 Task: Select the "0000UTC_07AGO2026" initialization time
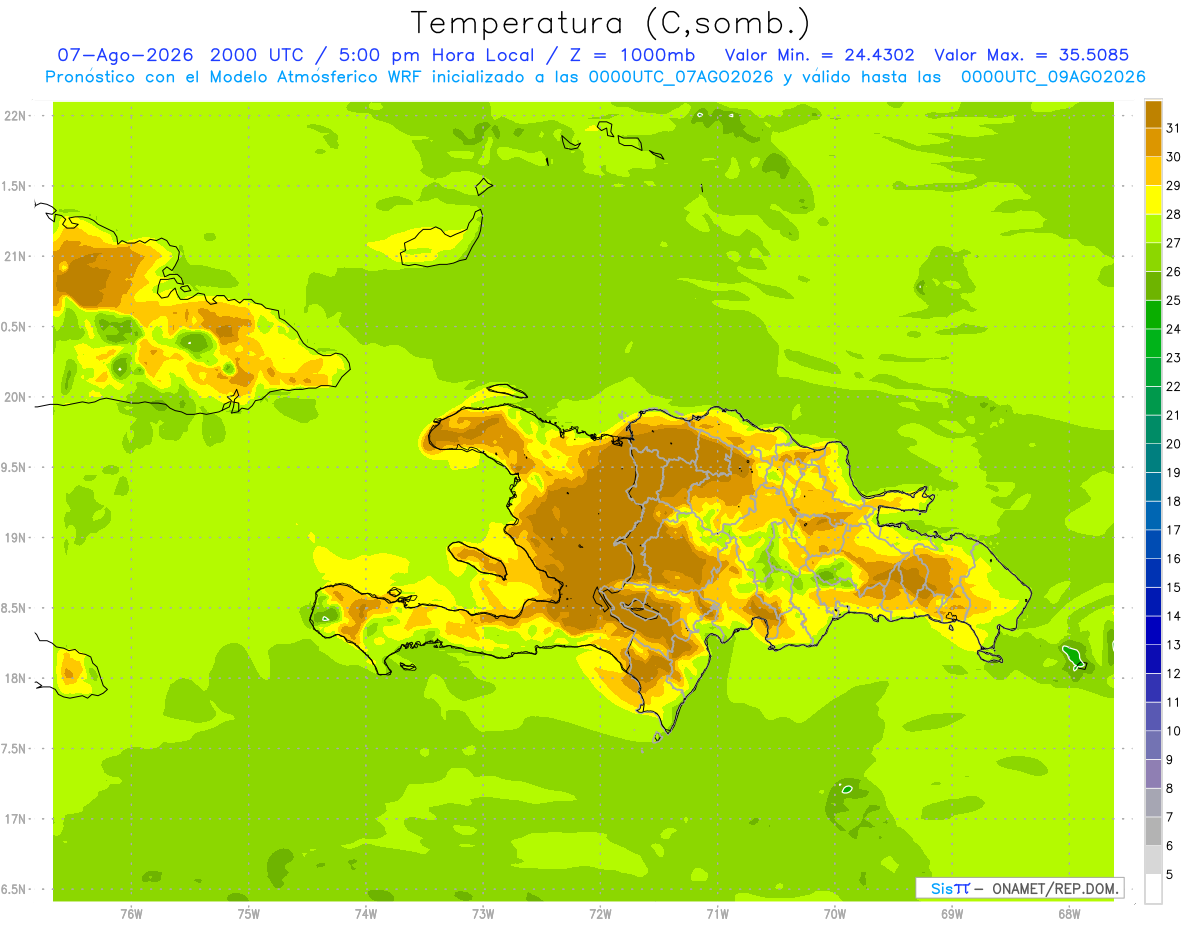click(681, 77)
